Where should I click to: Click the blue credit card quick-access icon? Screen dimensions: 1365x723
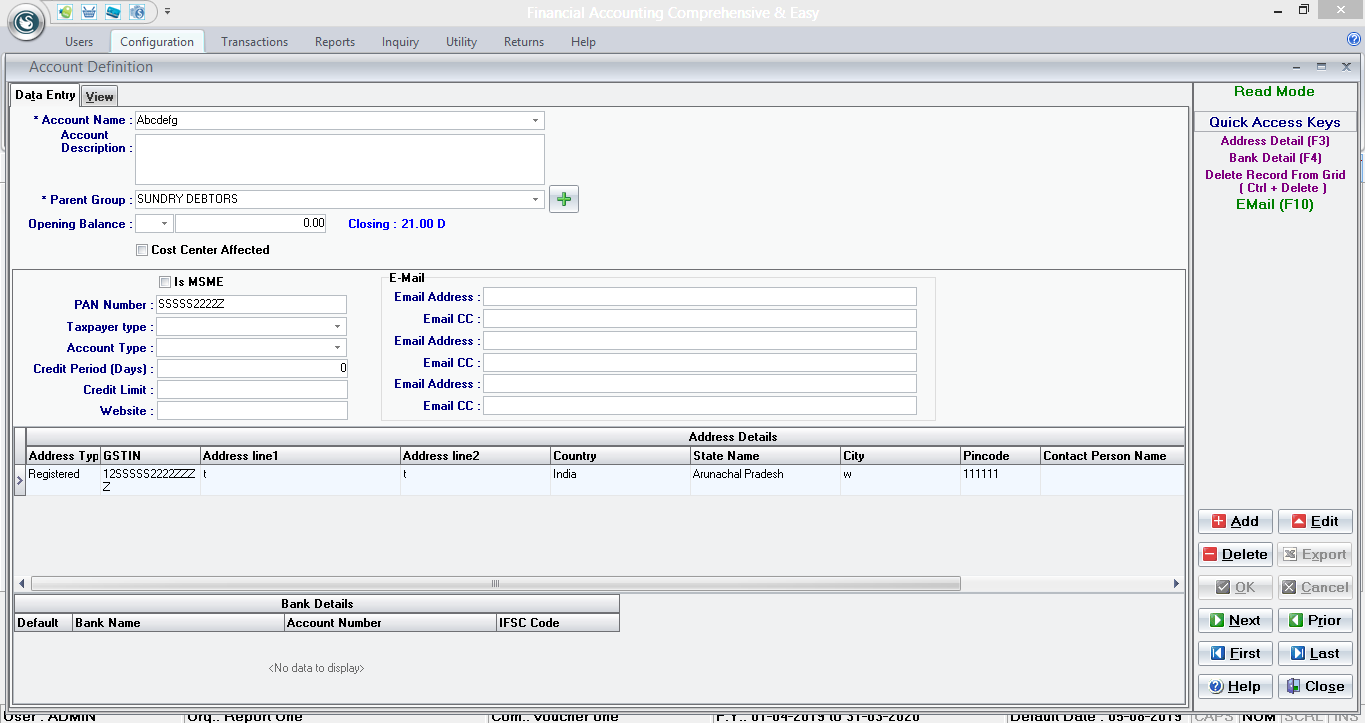tap(114, 12)
